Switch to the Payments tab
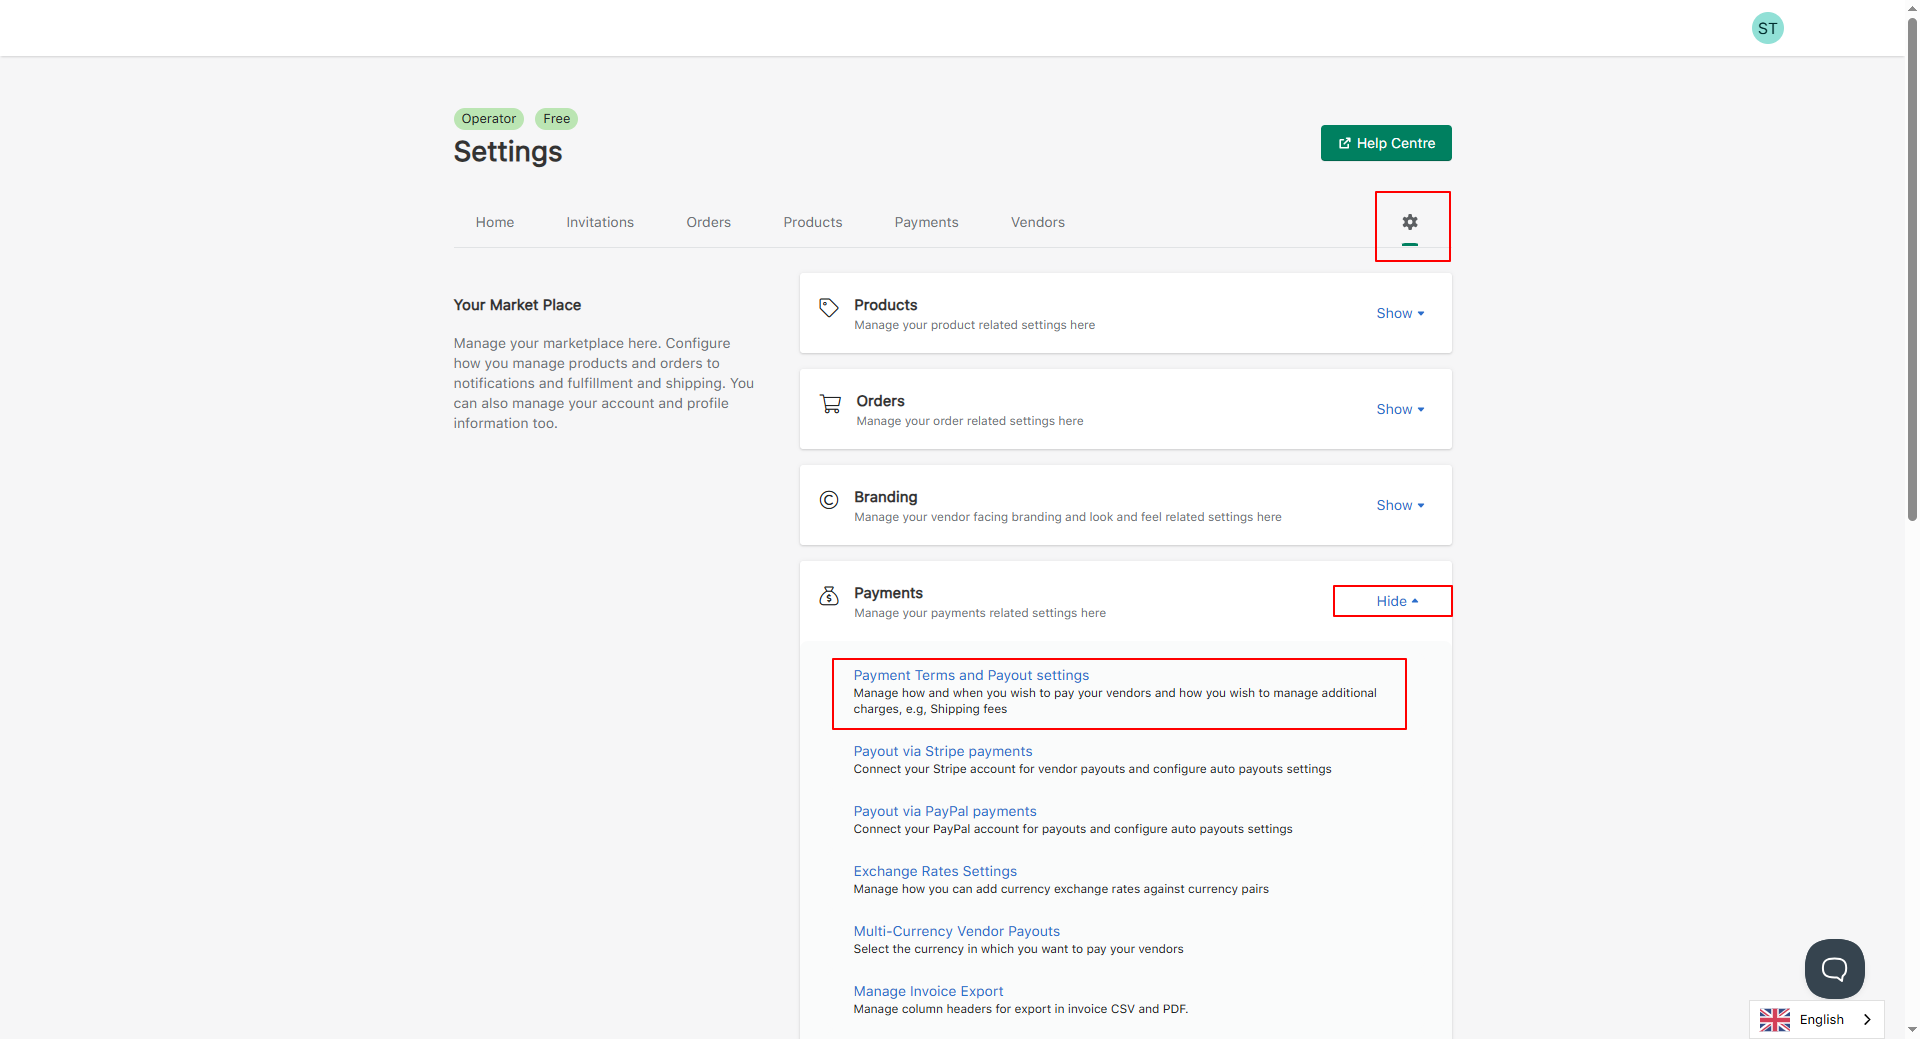1920x1039 pixels. coord(926,222)
